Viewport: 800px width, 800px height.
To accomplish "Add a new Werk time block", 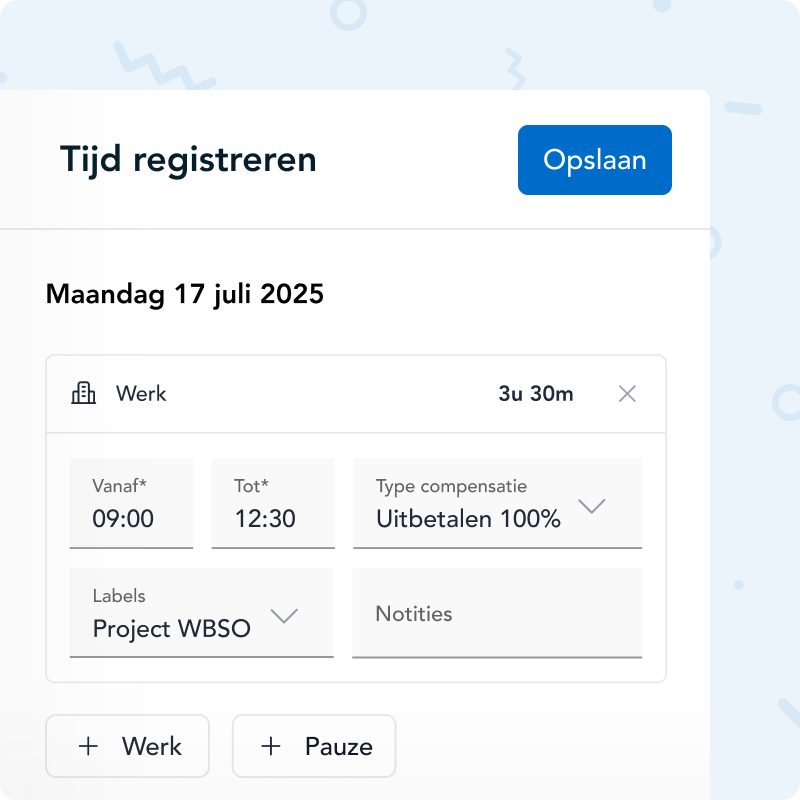I will pos(127,746).
